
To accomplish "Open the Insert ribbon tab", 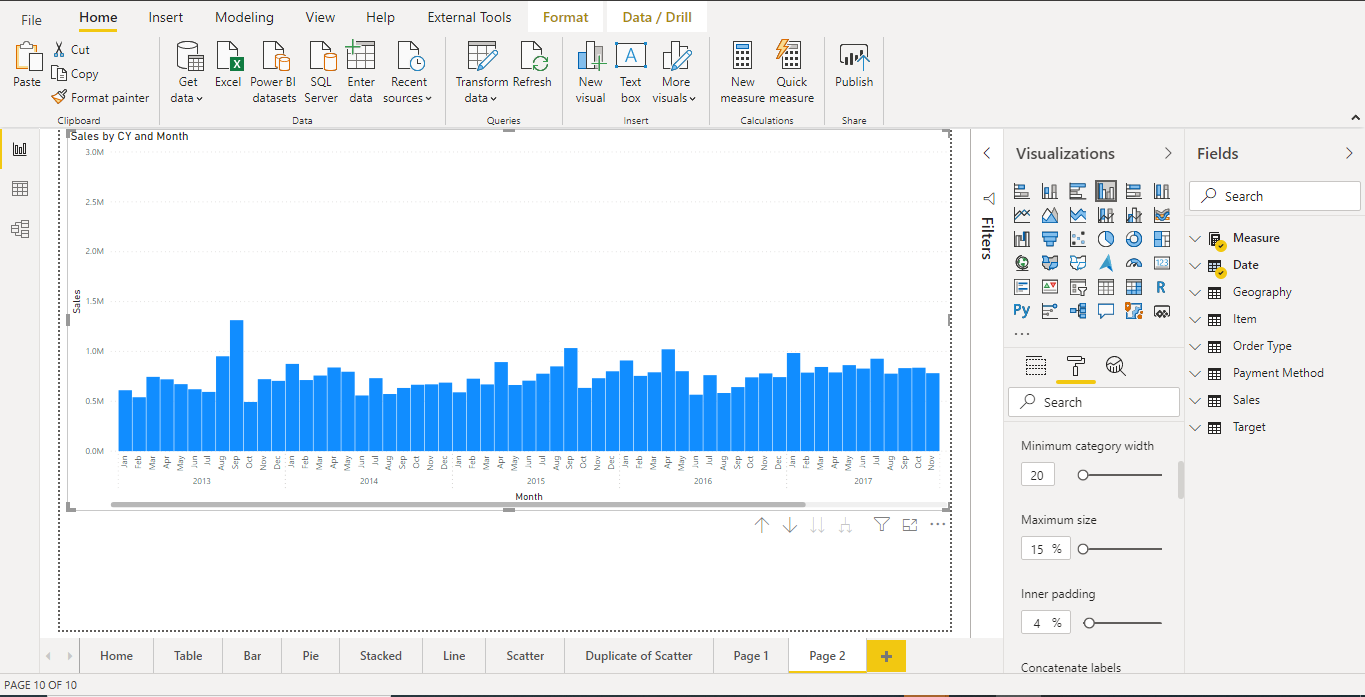I will 166,17.
